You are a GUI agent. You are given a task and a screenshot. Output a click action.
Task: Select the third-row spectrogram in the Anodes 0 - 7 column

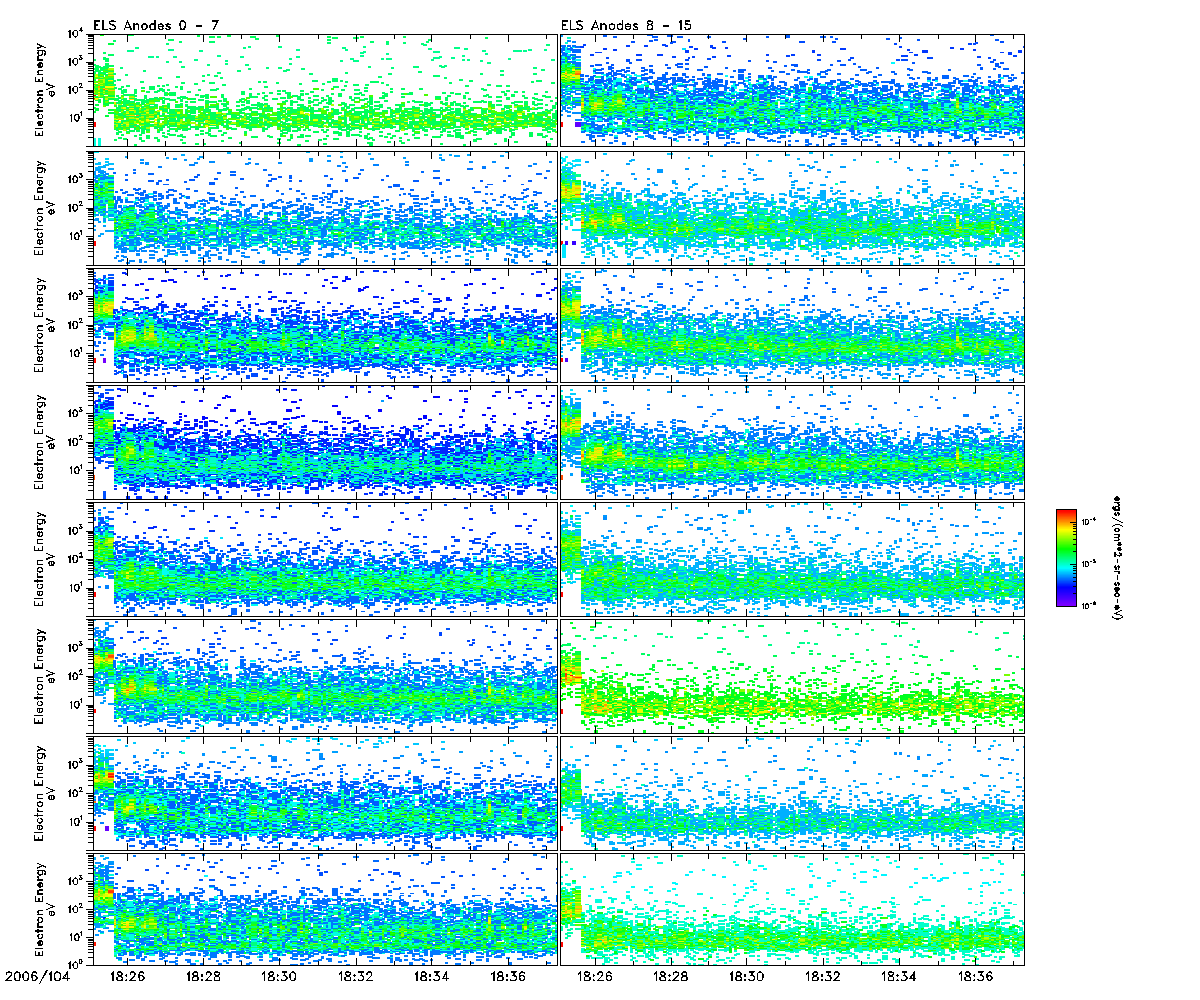tap(325, 324)
